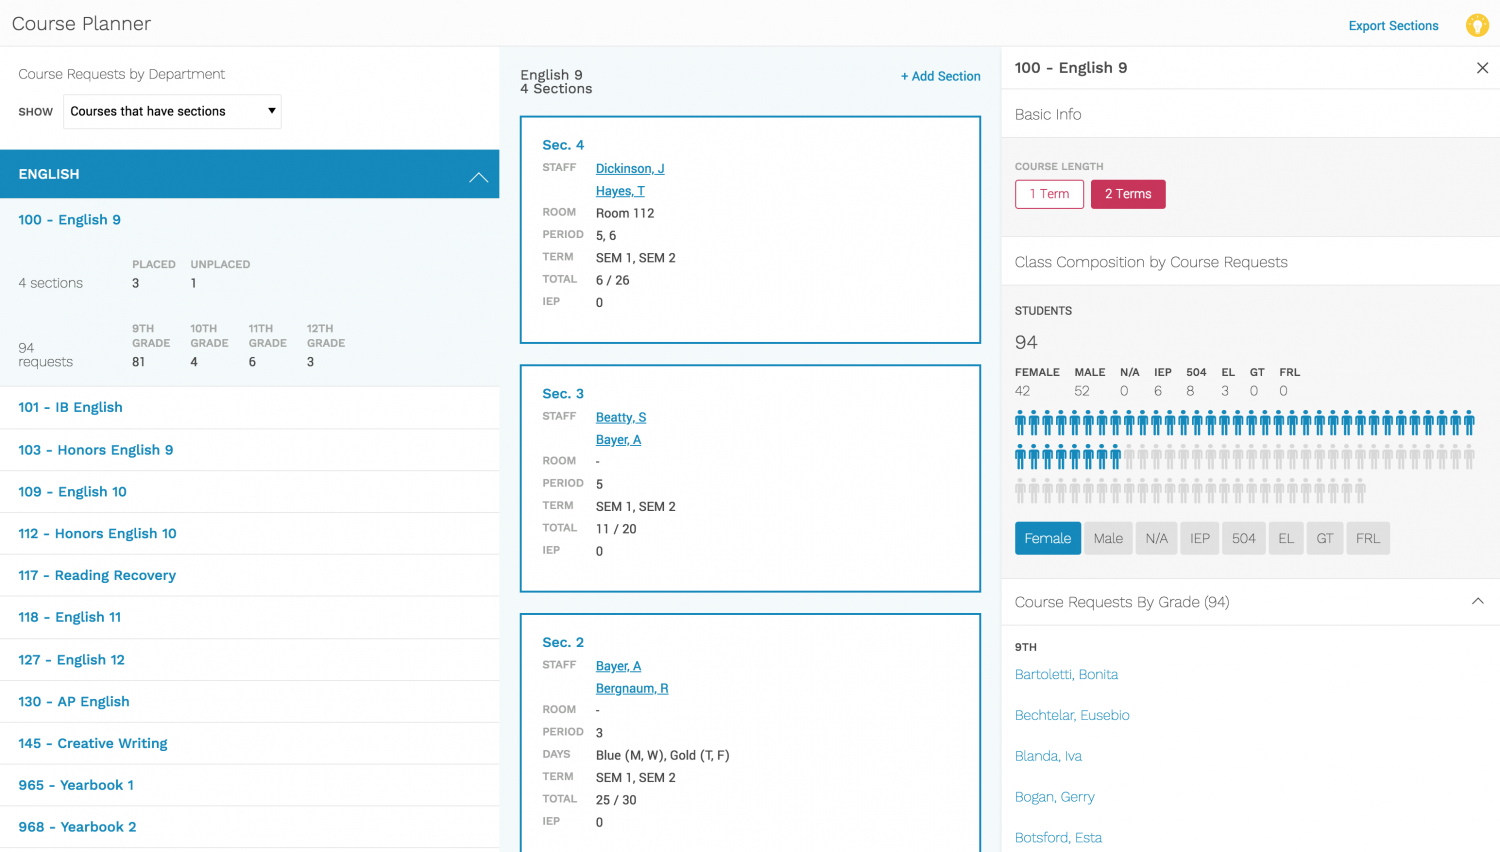The image size is (1500, 852).
Task: Select course 101 - IB English
Action: (70, 407)
